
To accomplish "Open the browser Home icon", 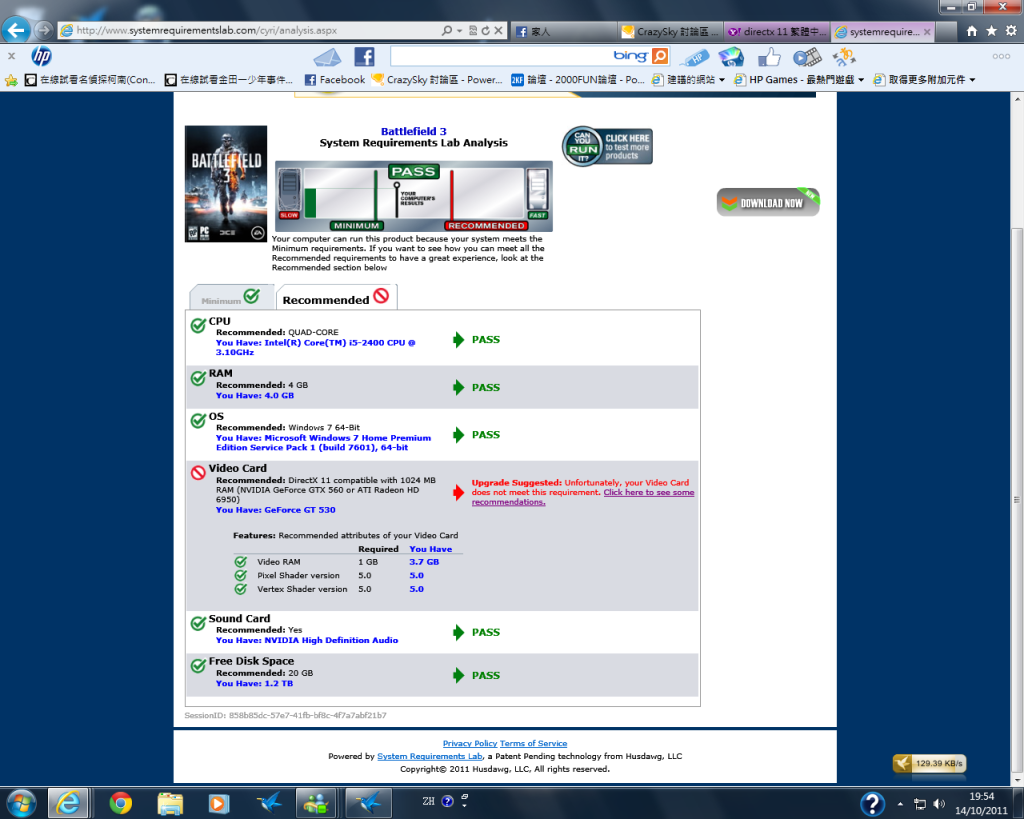I will [972, 31].
